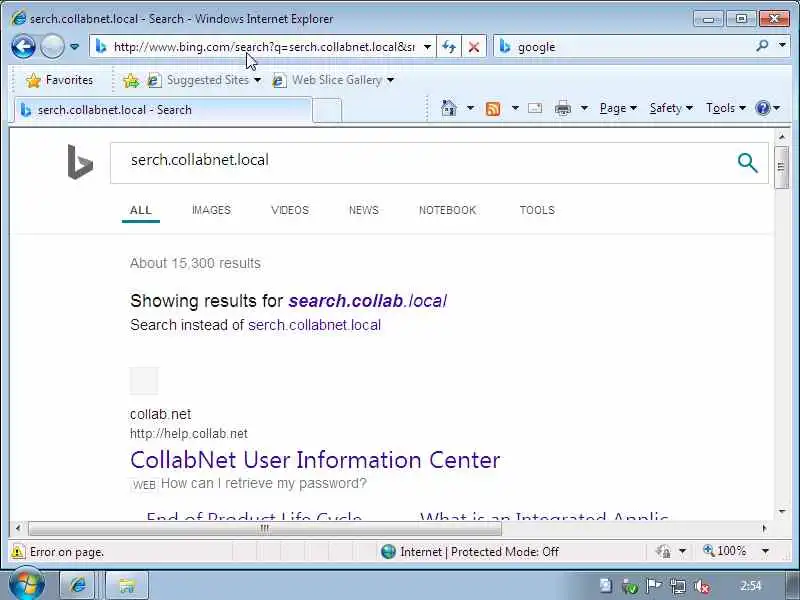800x600 pixels.
Task: Click the Action Center flag tray icon
Action: pyautogui.click(x=654, y=586)
